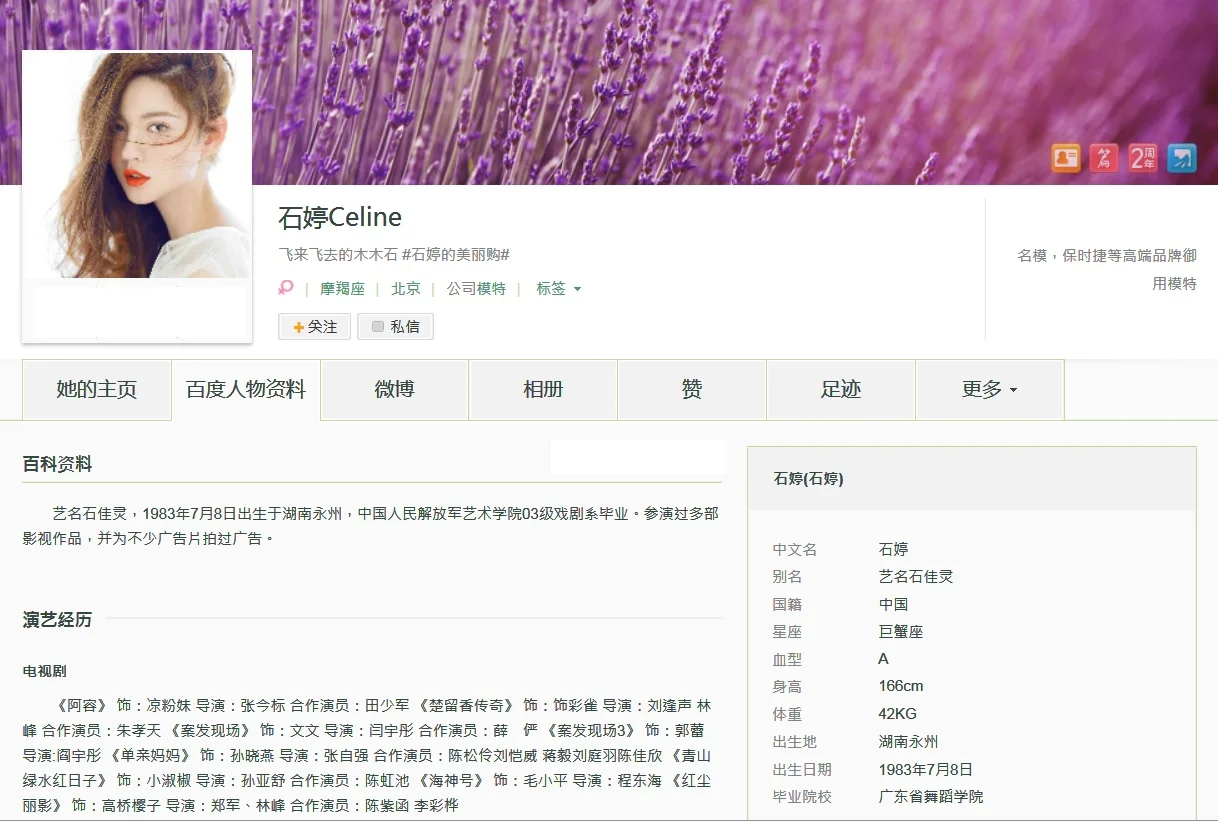Click the 私信 message button
Image resolution: width=1218 pixels, height=822 pixels.
pyautogui.click(x=395, y=326)
